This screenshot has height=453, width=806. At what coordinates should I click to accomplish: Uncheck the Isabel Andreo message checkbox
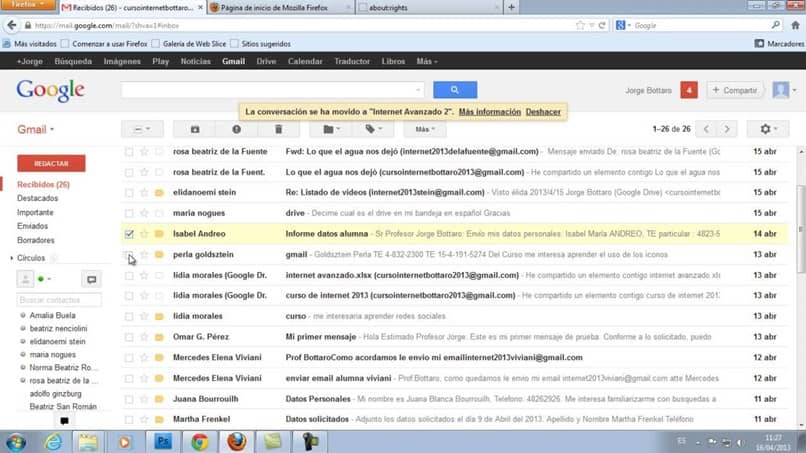click(x=129, y=234)
